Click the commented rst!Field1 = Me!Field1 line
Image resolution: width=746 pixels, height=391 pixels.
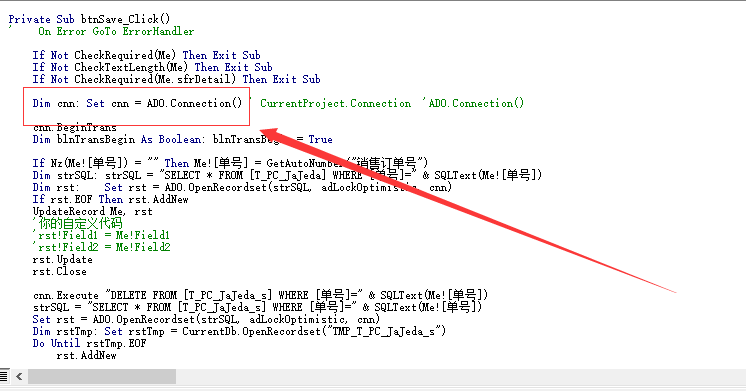pos(101,235)
